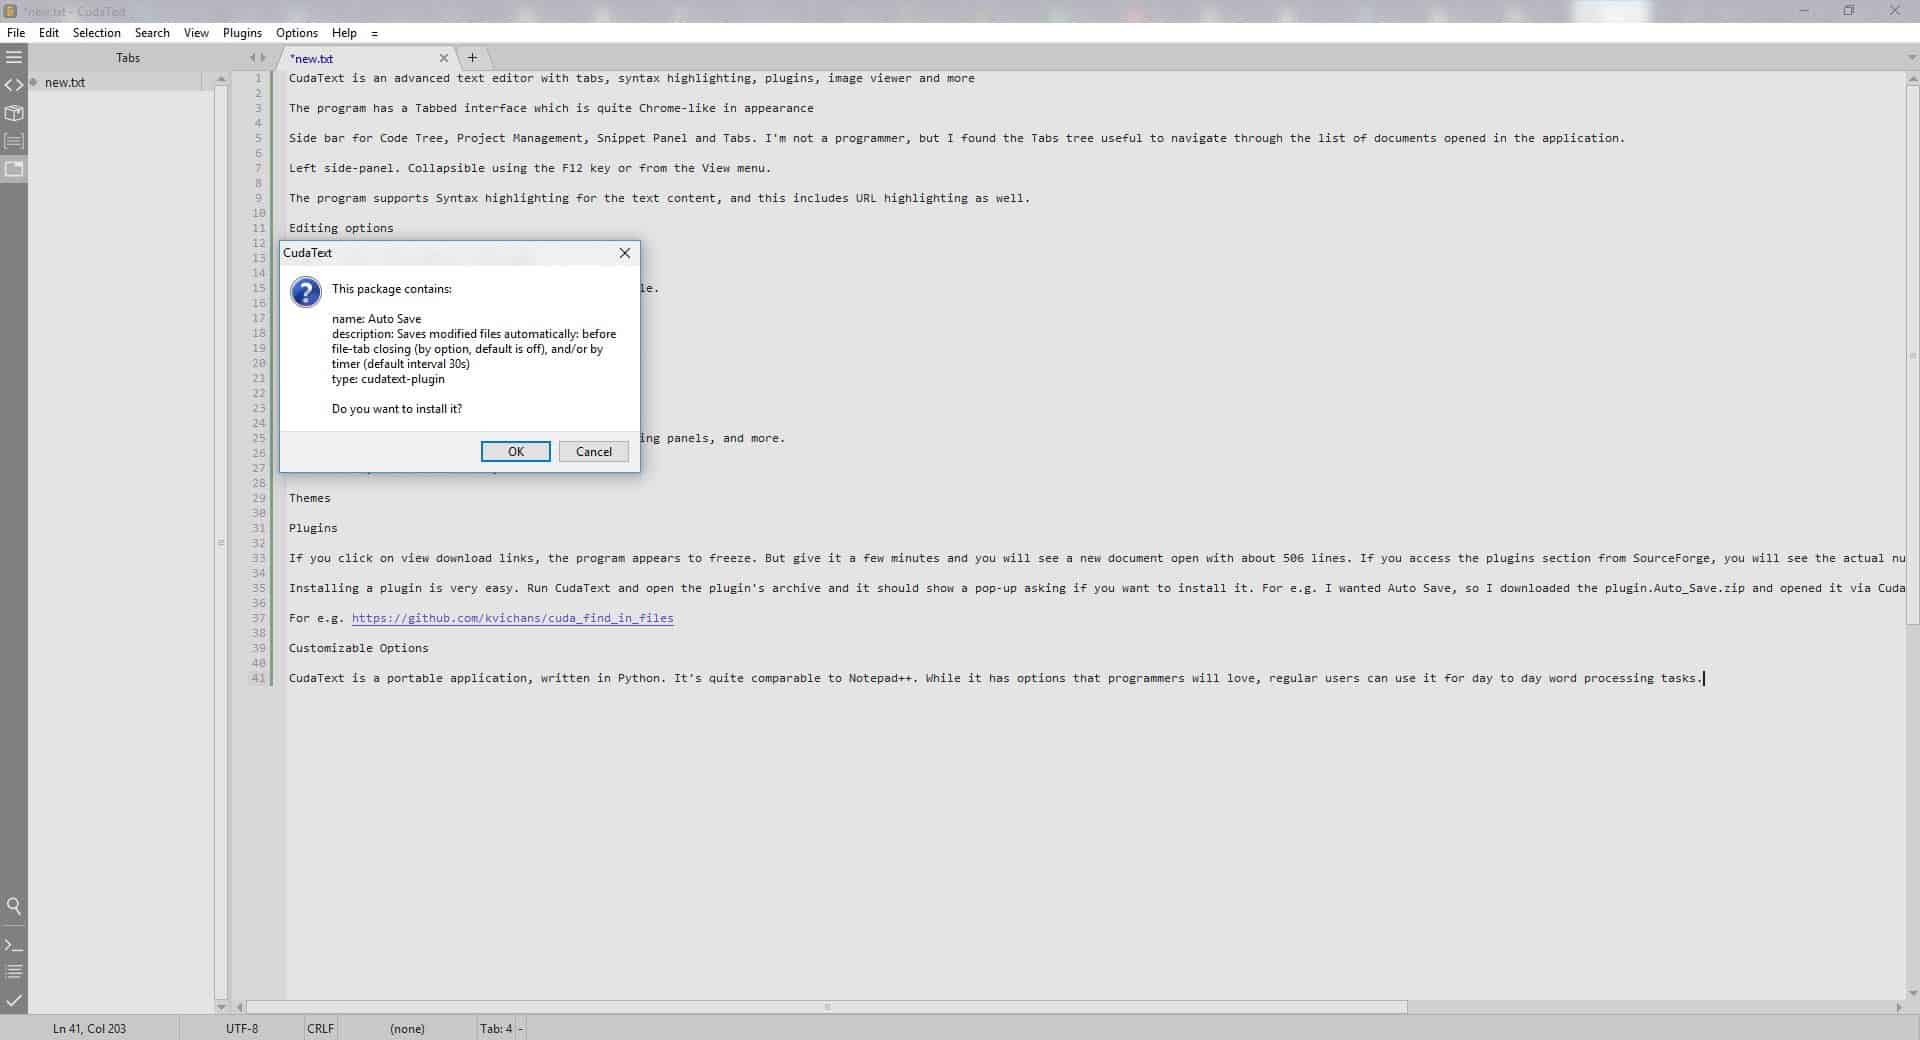Choose lexer via (none) status field
Viewport: 1920px width, 1040px height.
pos(407,1028)
